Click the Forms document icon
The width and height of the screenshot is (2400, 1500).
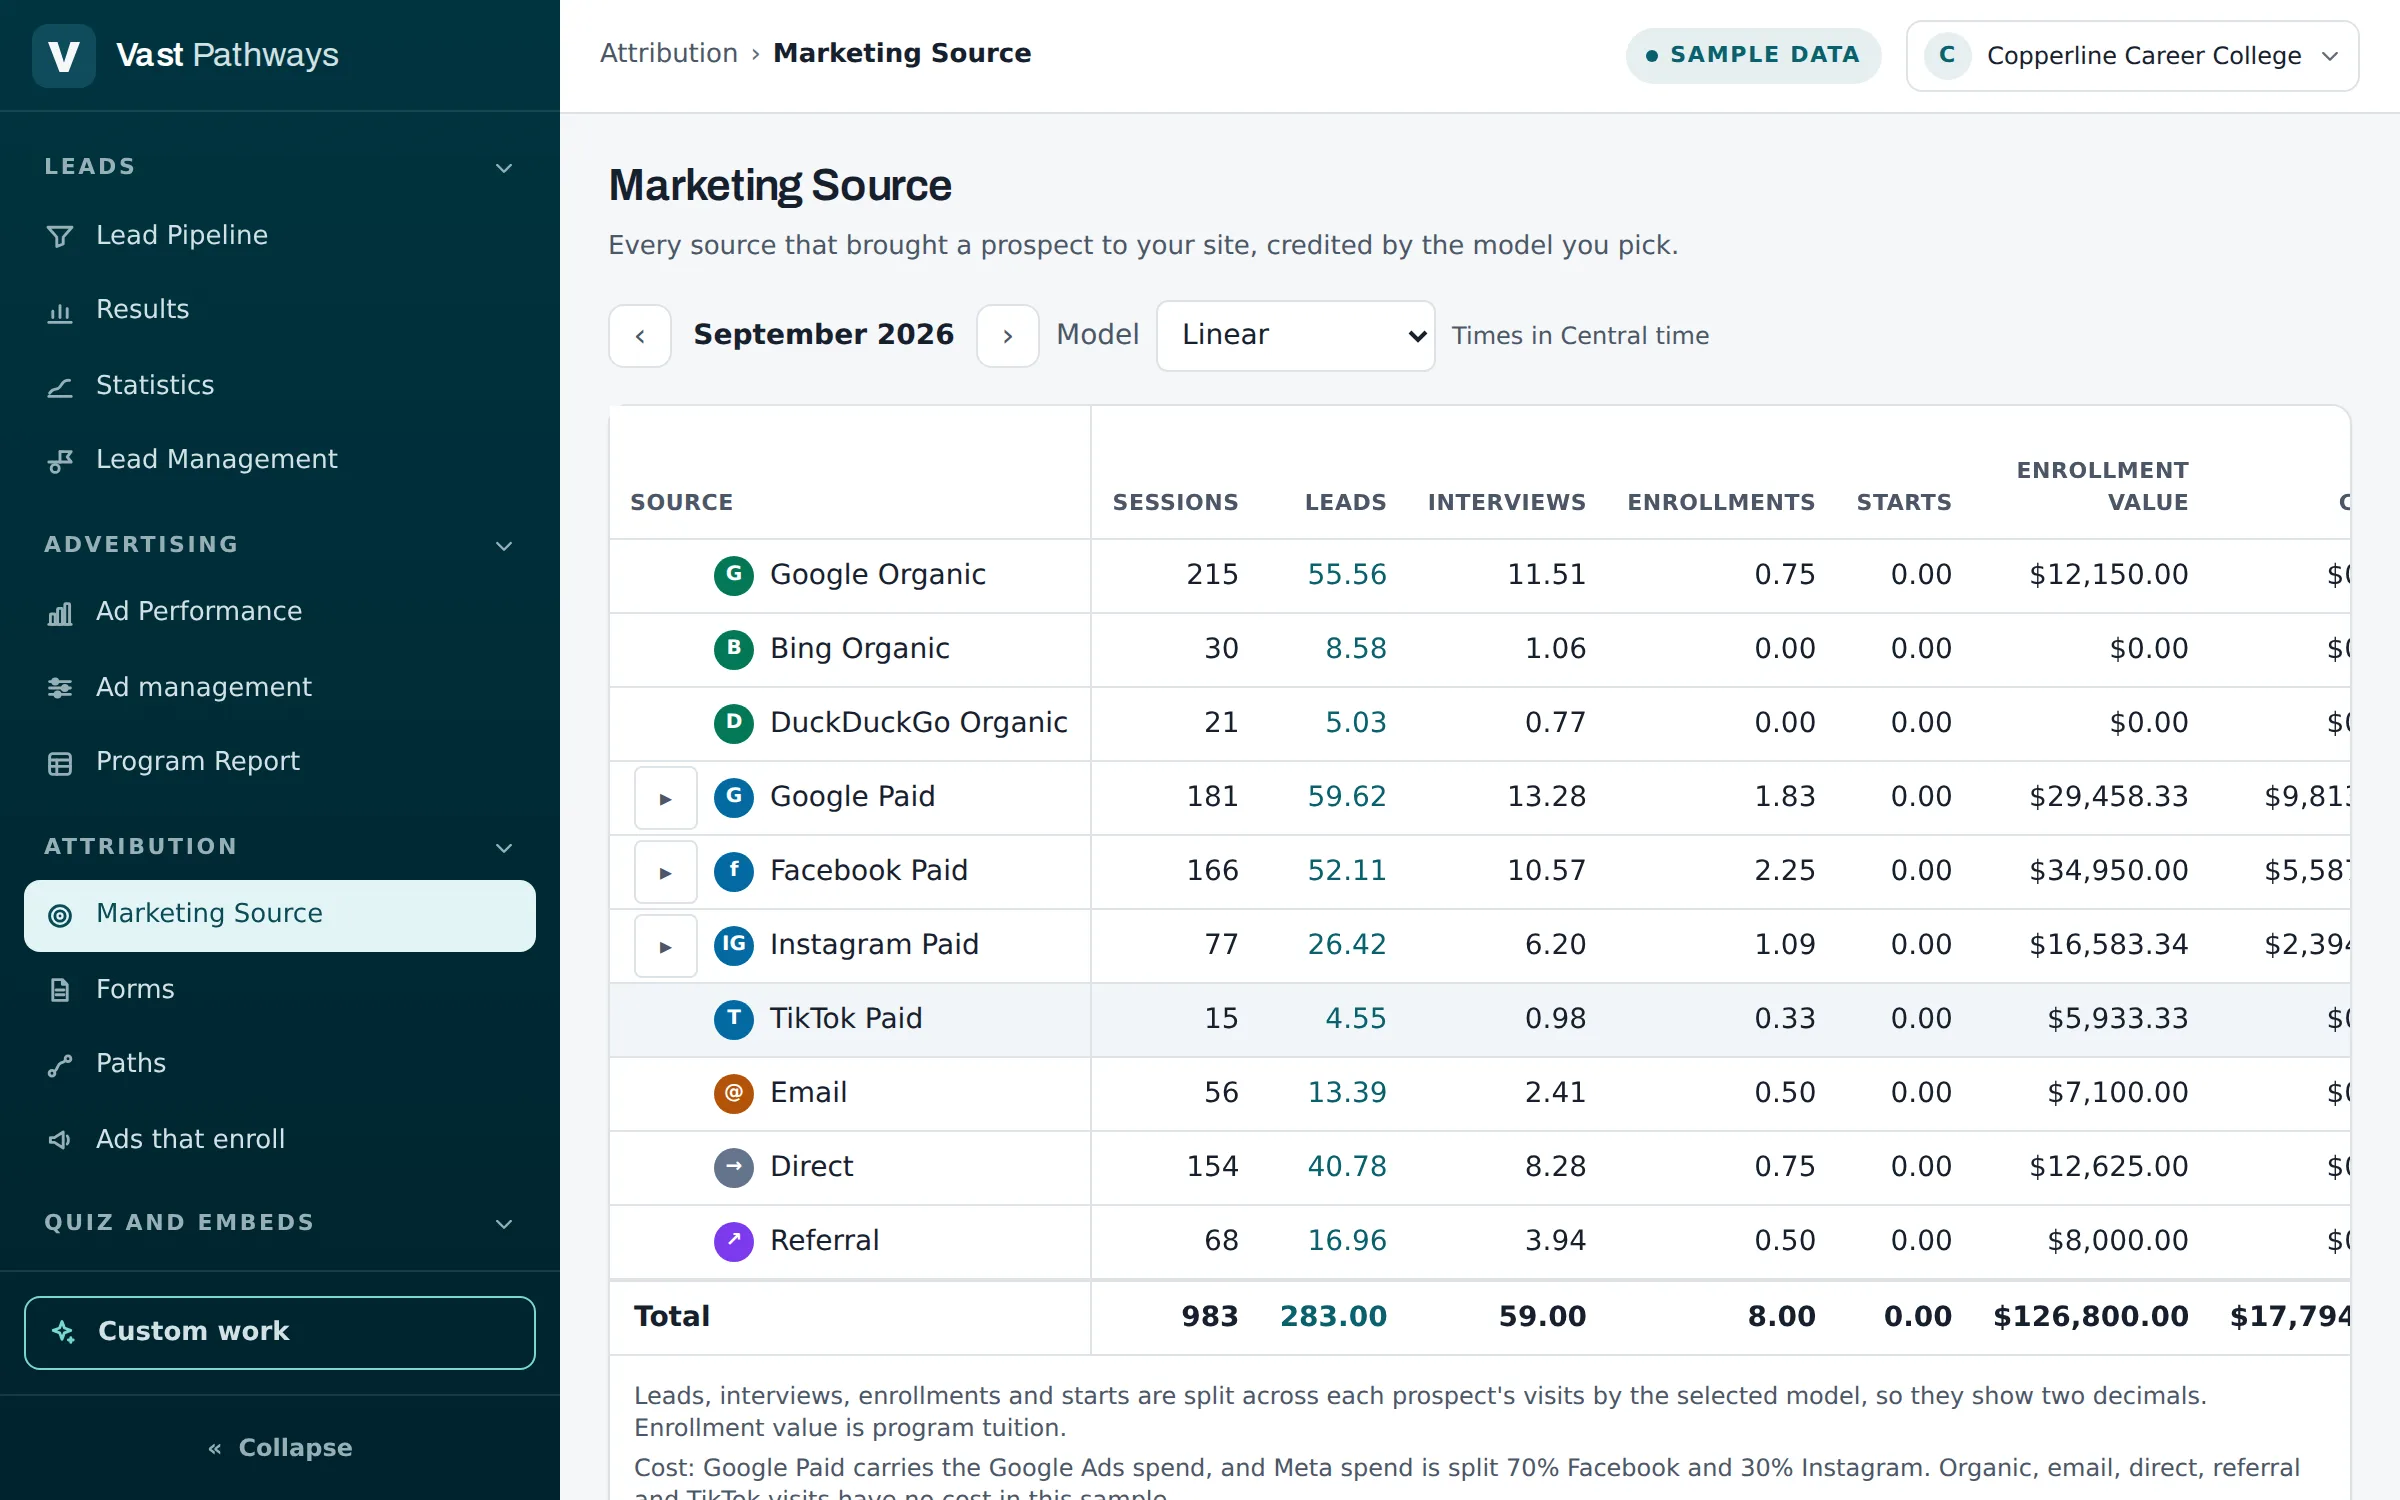(60, 990)
